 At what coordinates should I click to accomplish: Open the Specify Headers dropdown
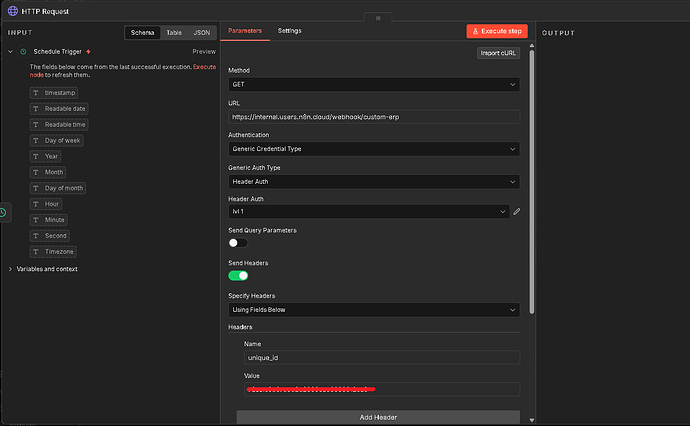pos(373,310)
